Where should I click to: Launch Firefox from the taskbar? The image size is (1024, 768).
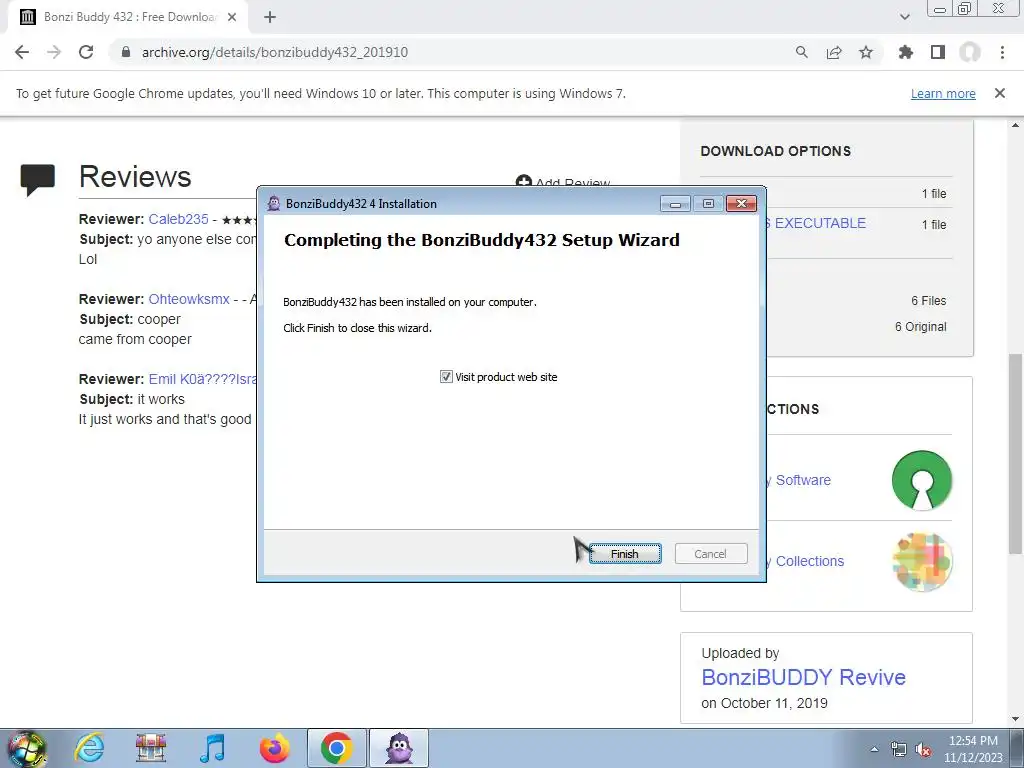coord(274,748)
